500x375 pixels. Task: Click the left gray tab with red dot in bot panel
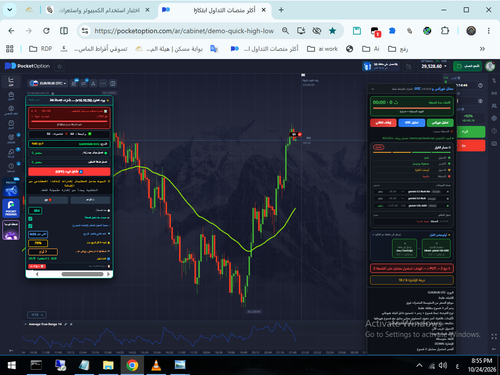[x=48, y=200]
